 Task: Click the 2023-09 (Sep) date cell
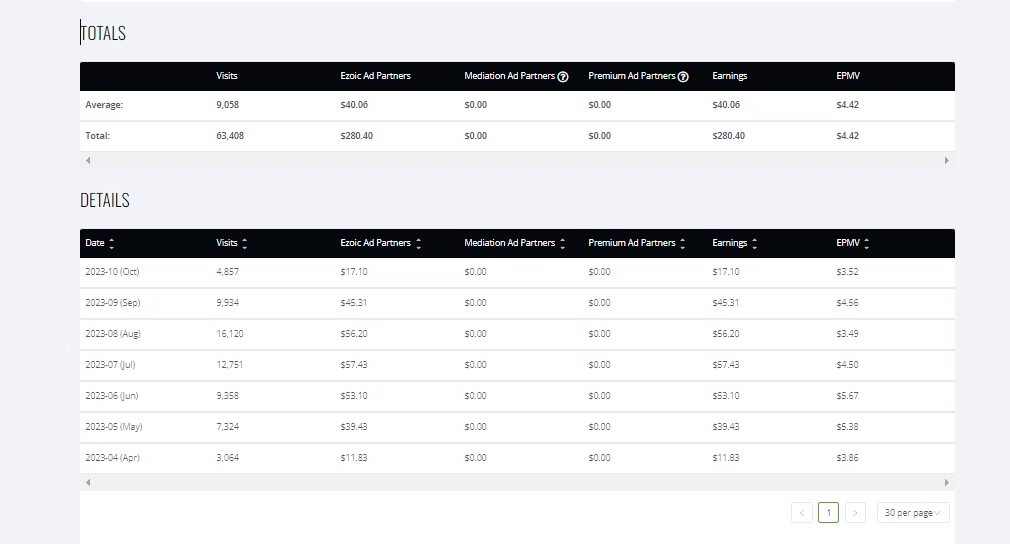pyautogui.click(x=113, y=303)
